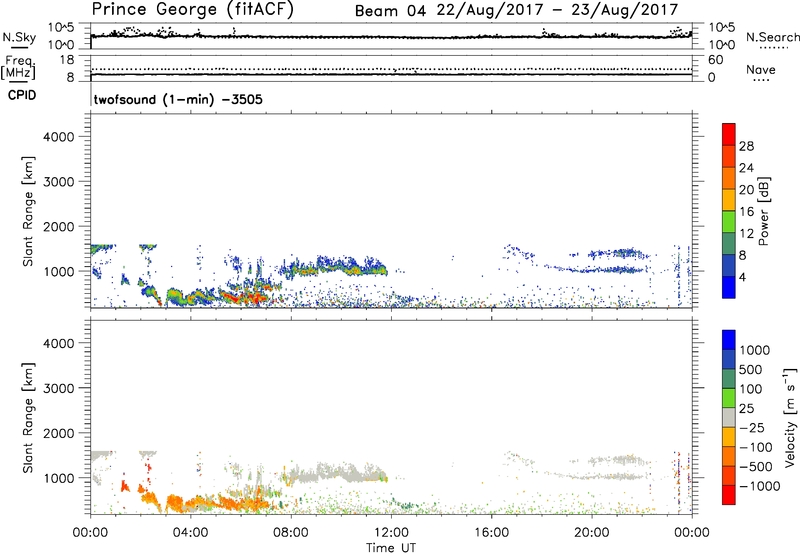Click the 'Nave' legend label
800x554 pixels.
click(760, 70)
